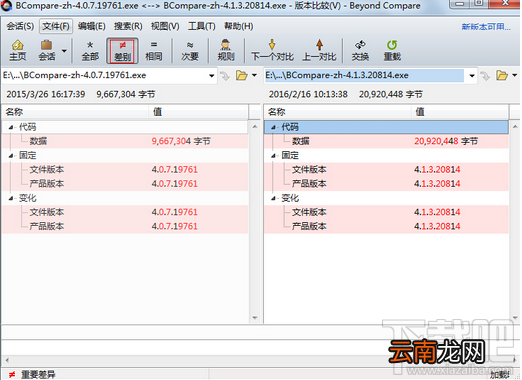Collapse left pane 变化 node

tap(11, 198)
